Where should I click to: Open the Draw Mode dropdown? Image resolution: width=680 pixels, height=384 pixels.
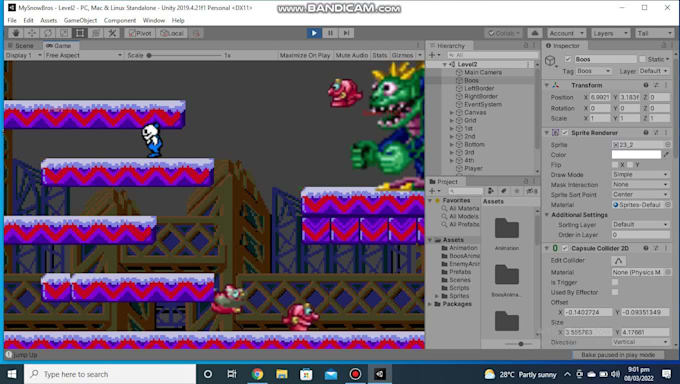(x=641, y=174)
